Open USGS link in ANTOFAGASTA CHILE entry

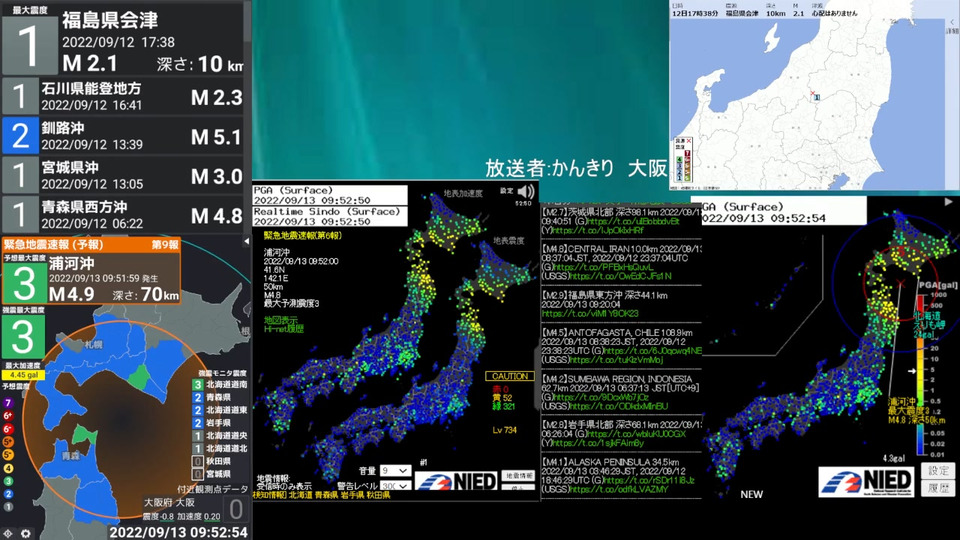click(x=616, y=360)
